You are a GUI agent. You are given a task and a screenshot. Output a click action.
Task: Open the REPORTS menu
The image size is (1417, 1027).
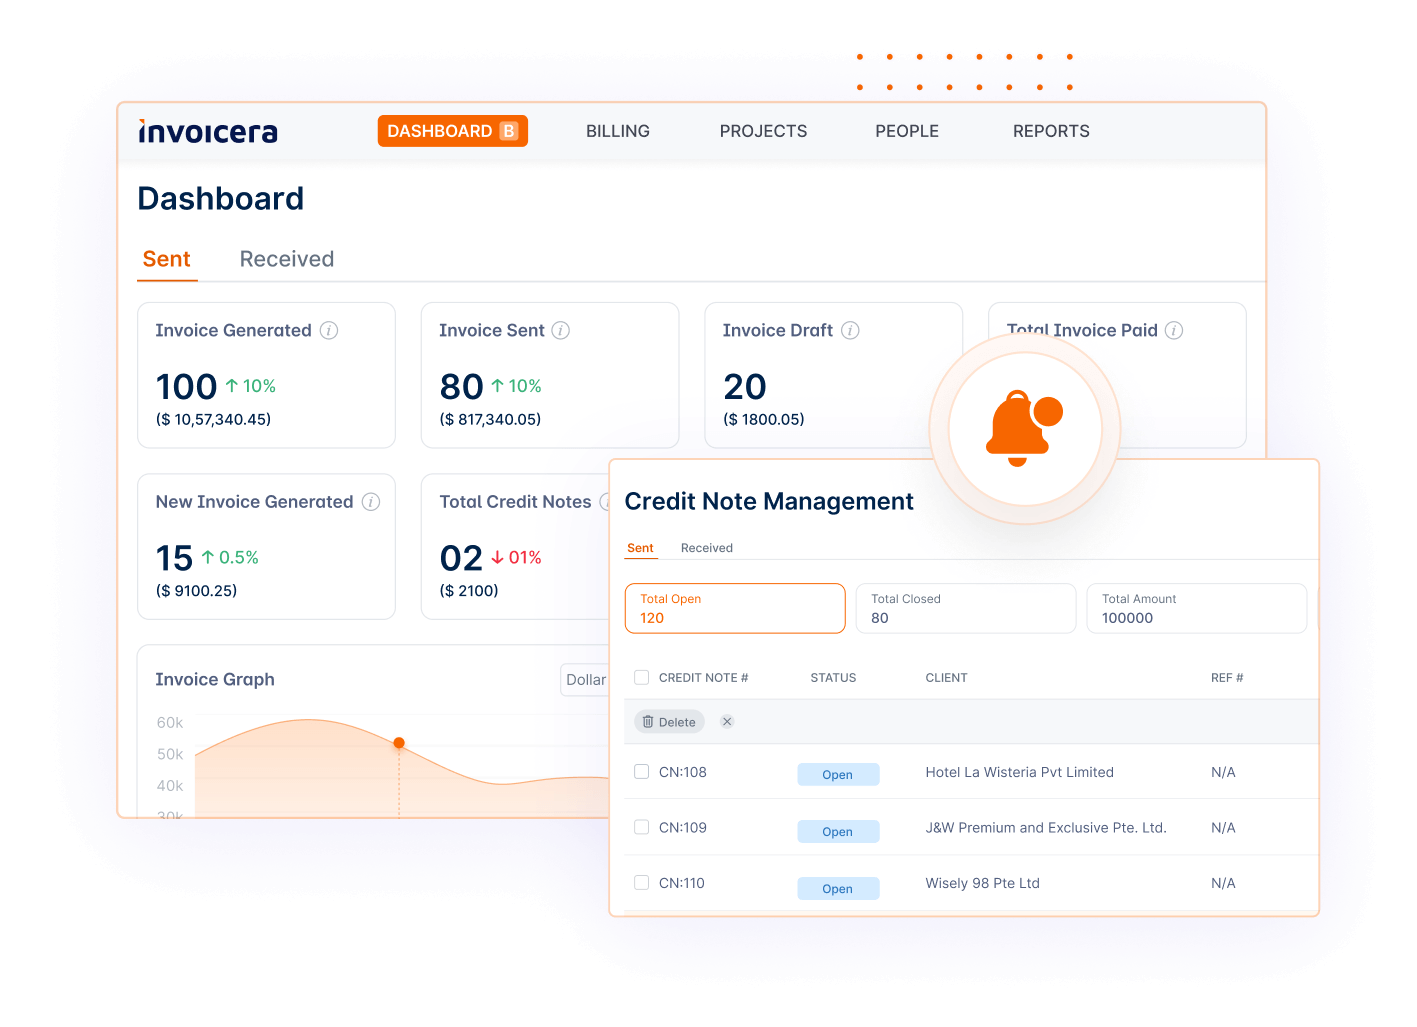[x=1051, y=131]
